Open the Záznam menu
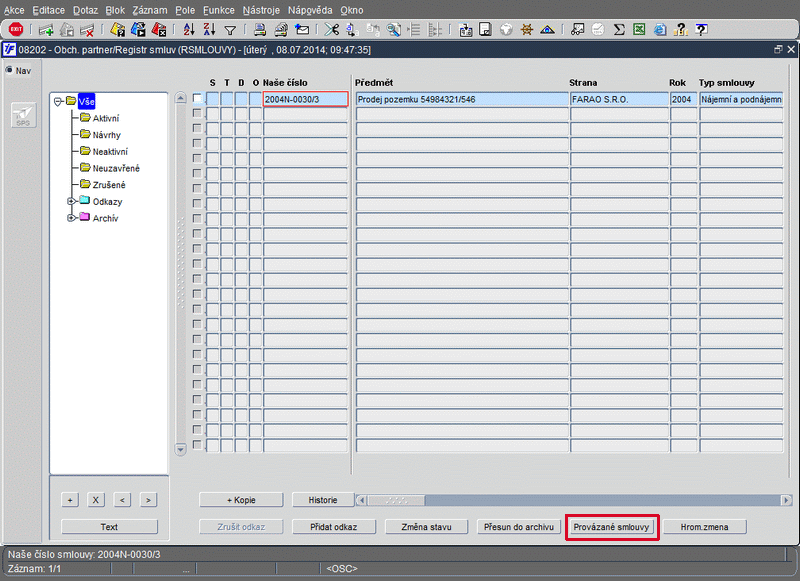 click(149, 10)
